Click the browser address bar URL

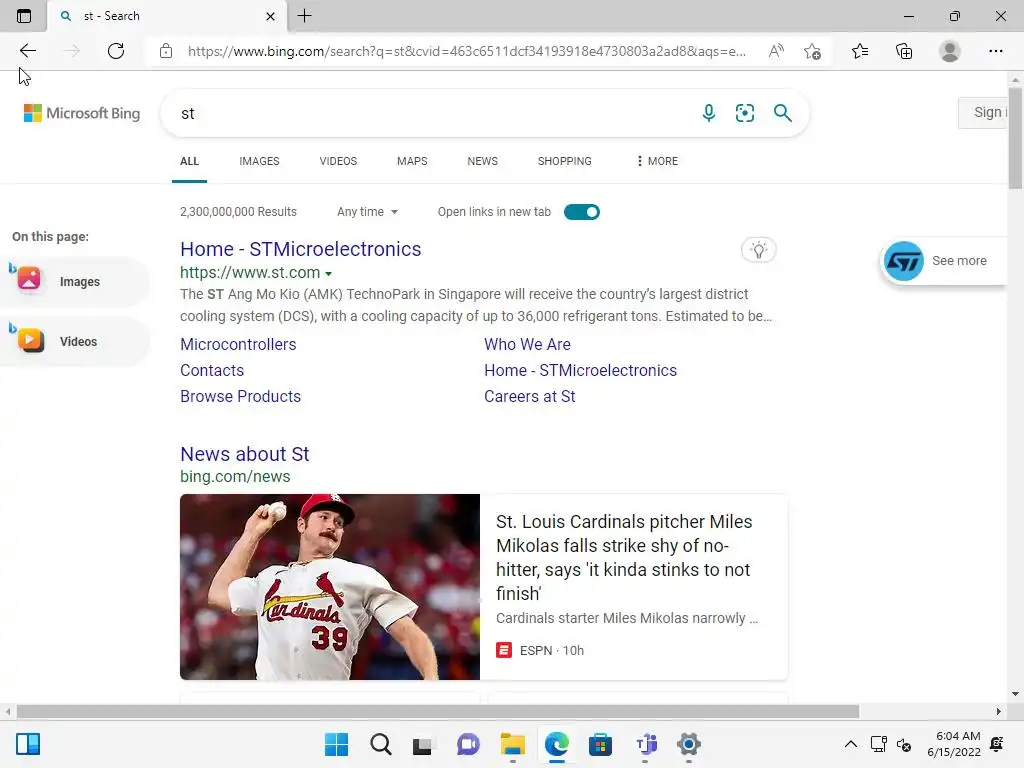tap(466, 51)
